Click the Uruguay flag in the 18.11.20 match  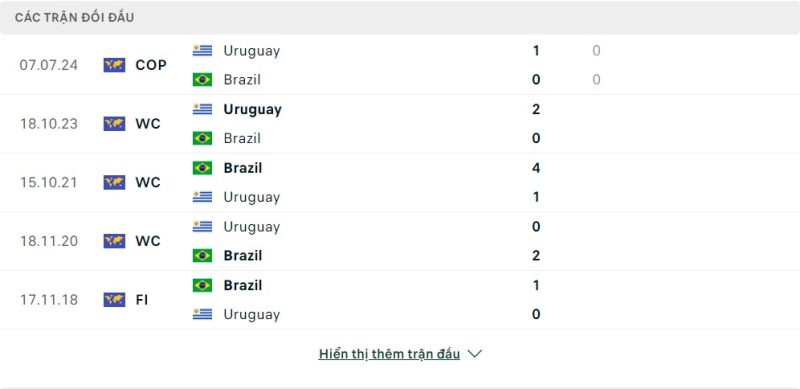(x=202, y=227)
